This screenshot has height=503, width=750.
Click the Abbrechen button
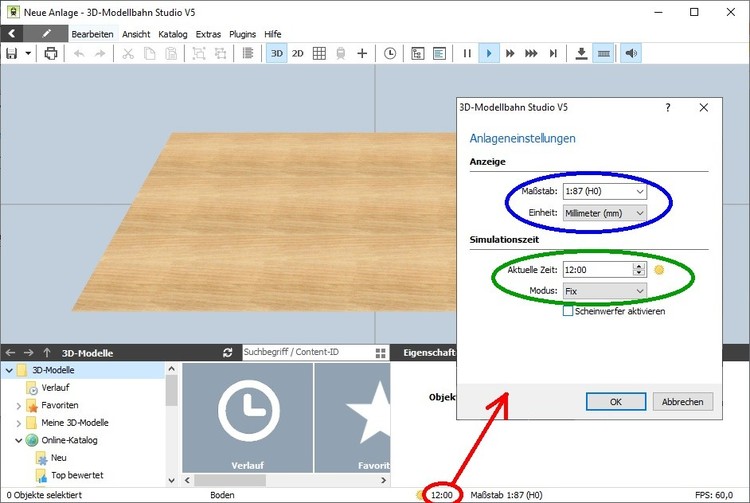[683, 402]
